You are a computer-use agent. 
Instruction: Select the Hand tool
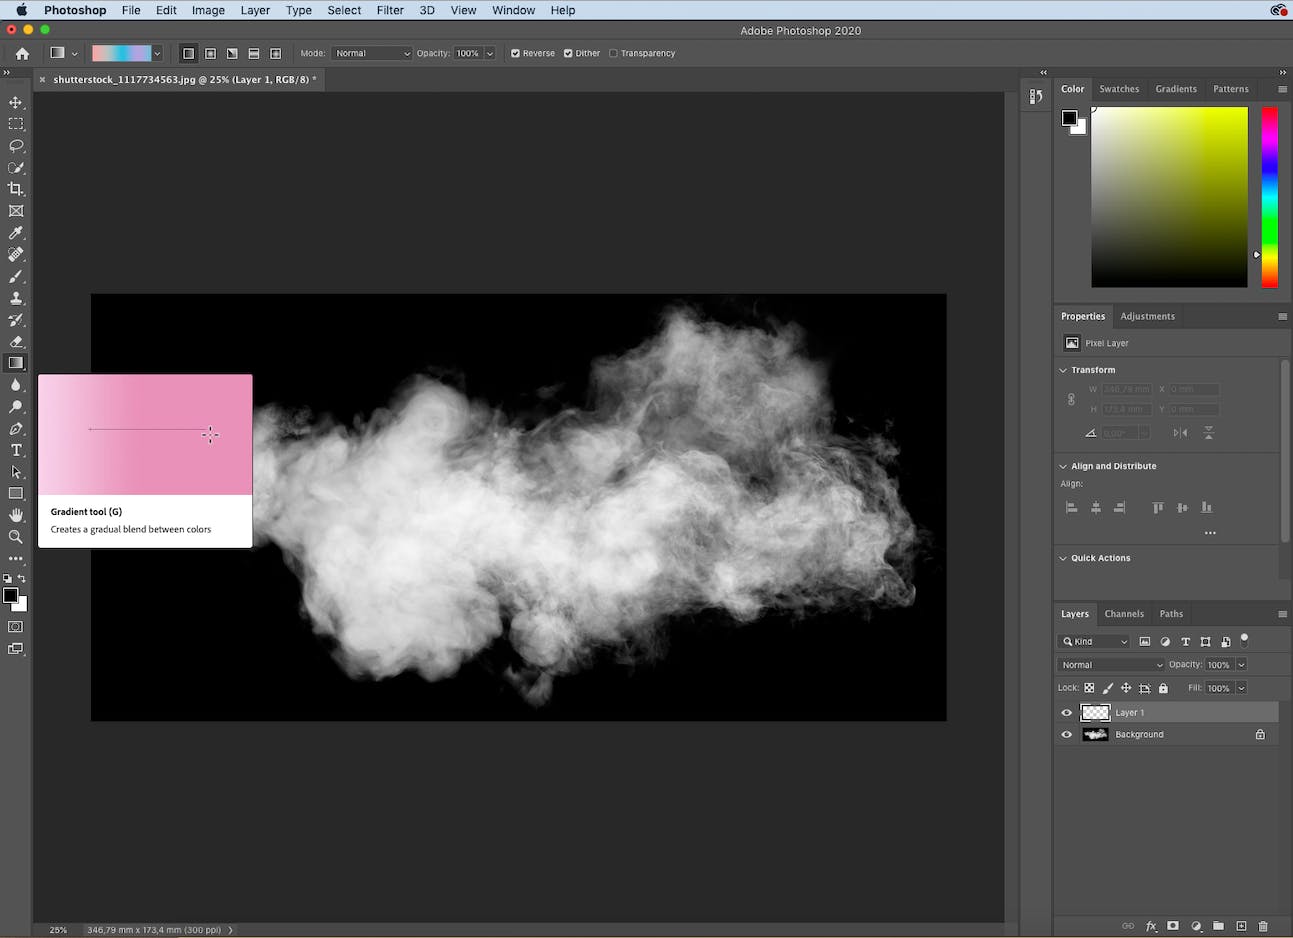16,515
